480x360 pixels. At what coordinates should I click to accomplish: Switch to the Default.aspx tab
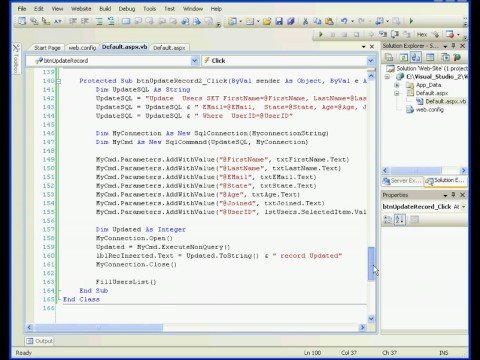169,48
